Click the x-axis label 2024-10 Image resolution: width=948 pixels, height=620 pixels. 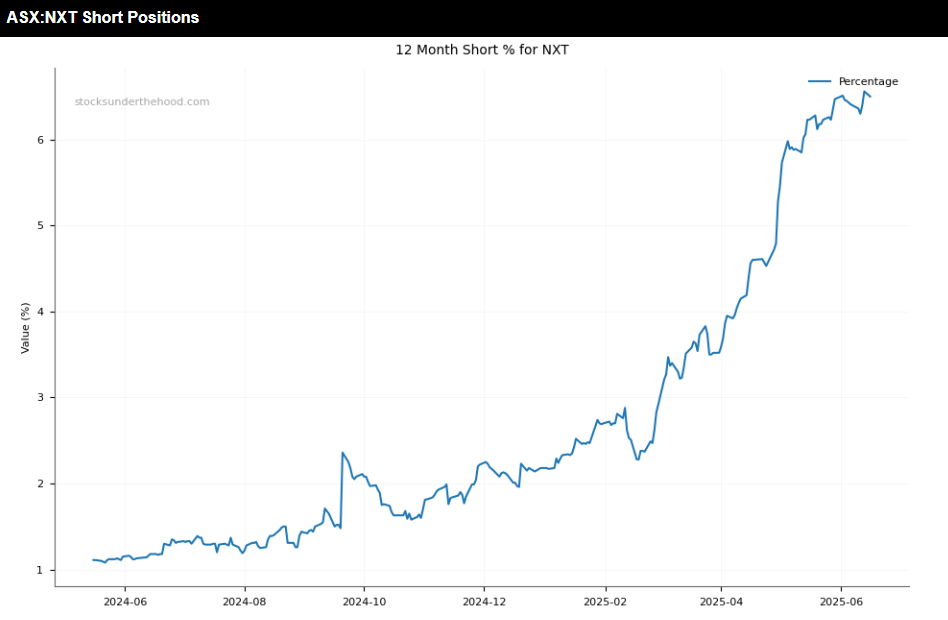364,602
